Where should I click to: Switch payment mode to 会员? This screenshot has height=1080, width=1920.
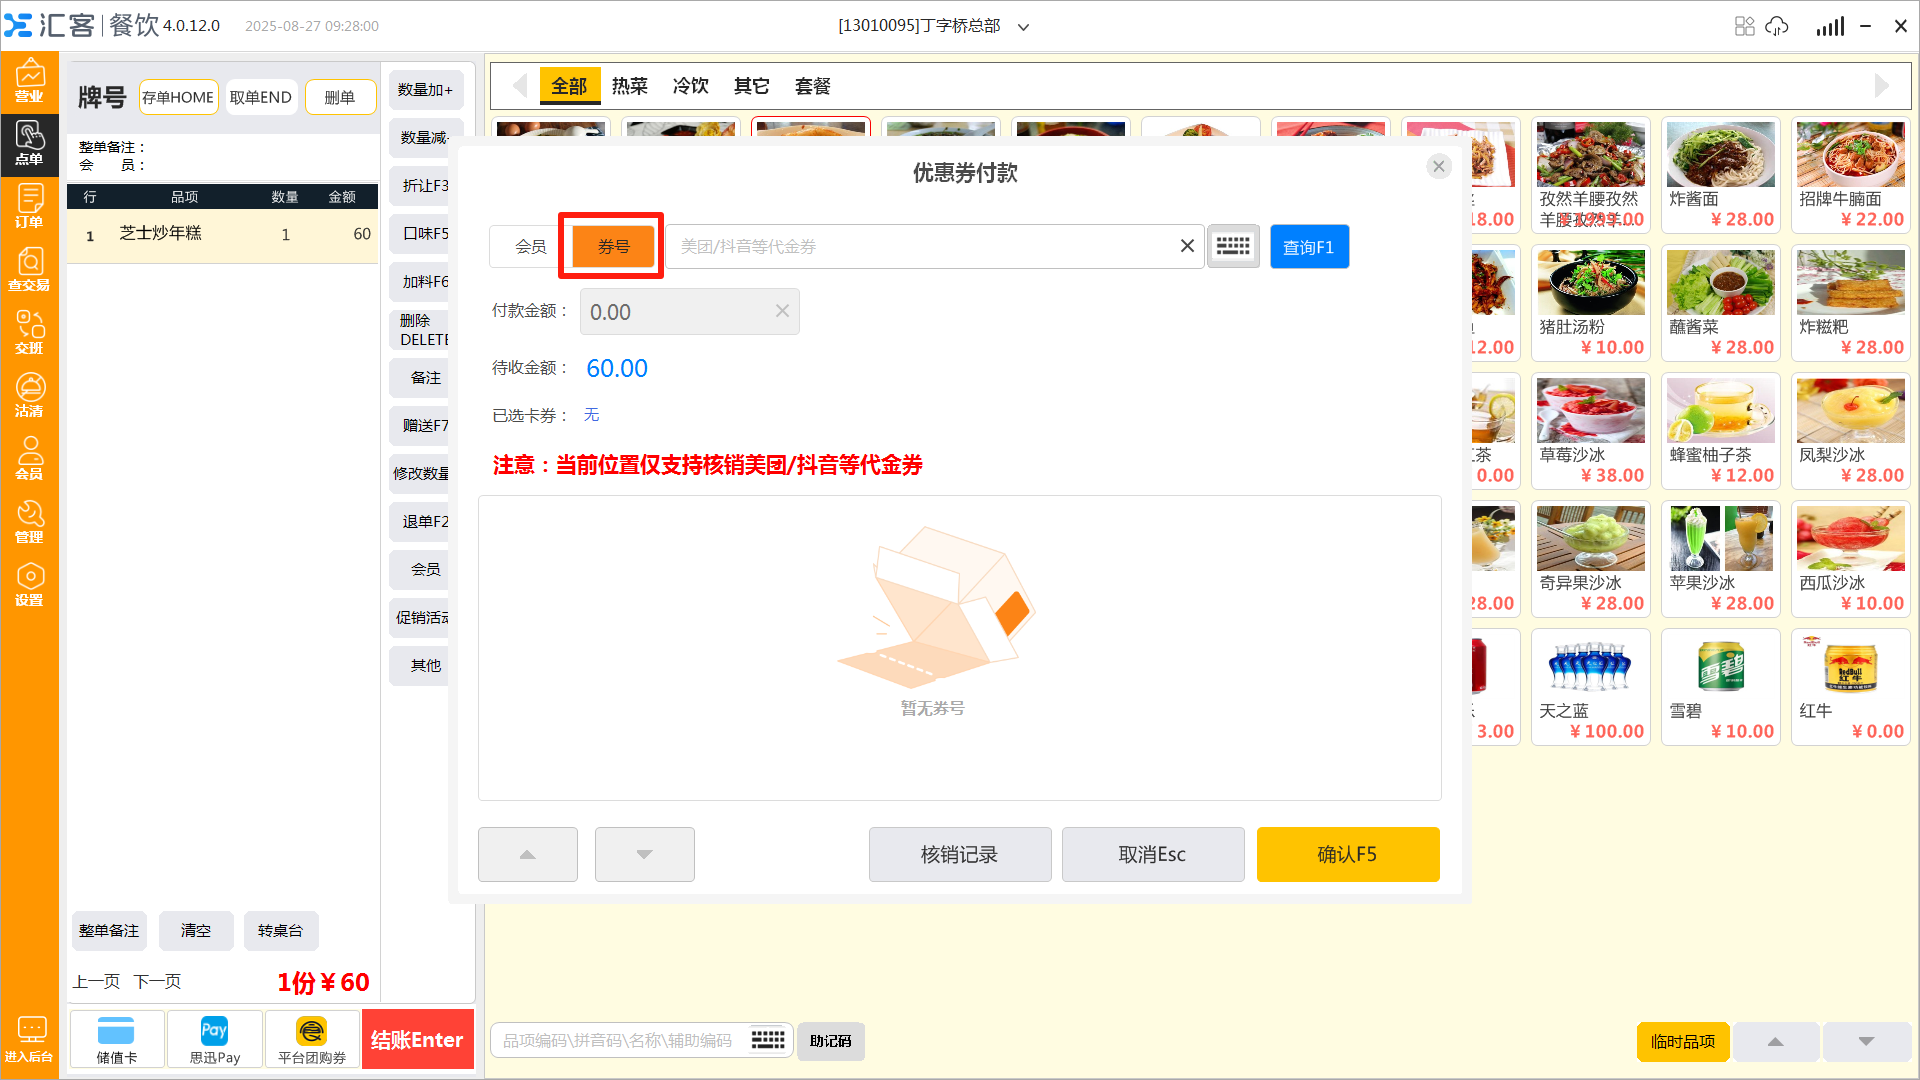click(x=530, y=246)
